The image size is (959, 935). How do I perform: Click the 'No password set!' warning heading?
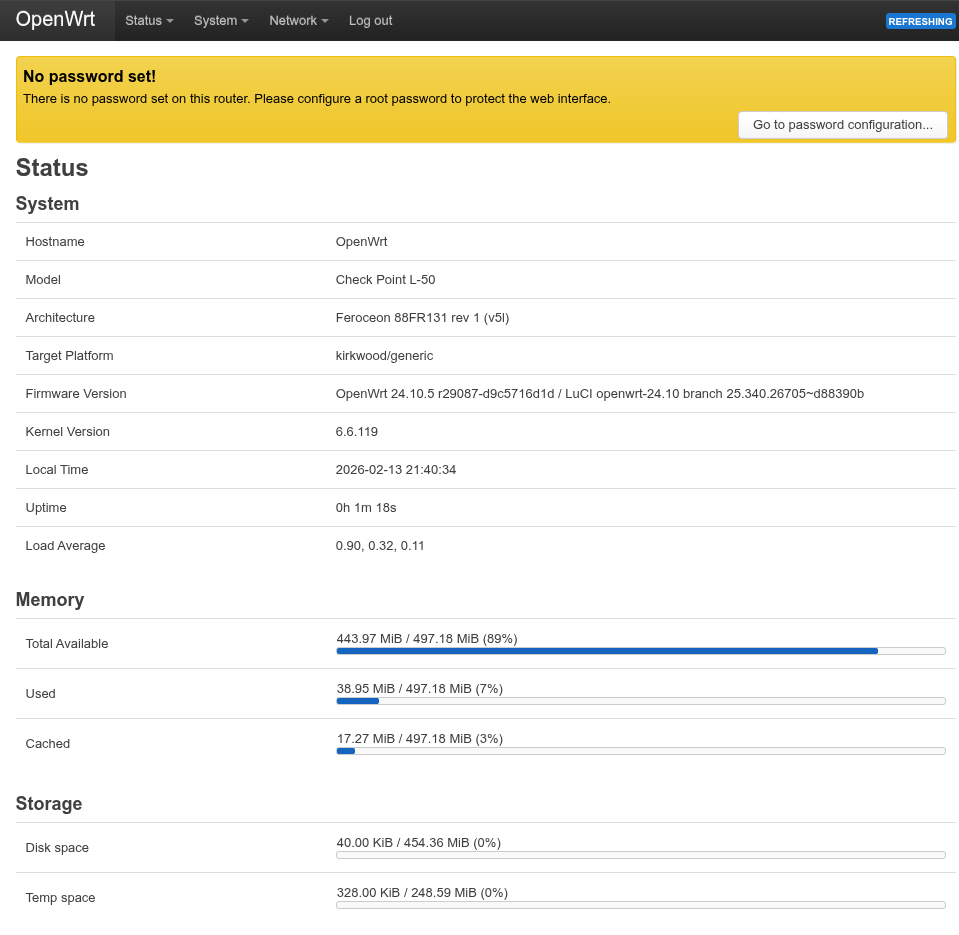[x=89, y=77]
